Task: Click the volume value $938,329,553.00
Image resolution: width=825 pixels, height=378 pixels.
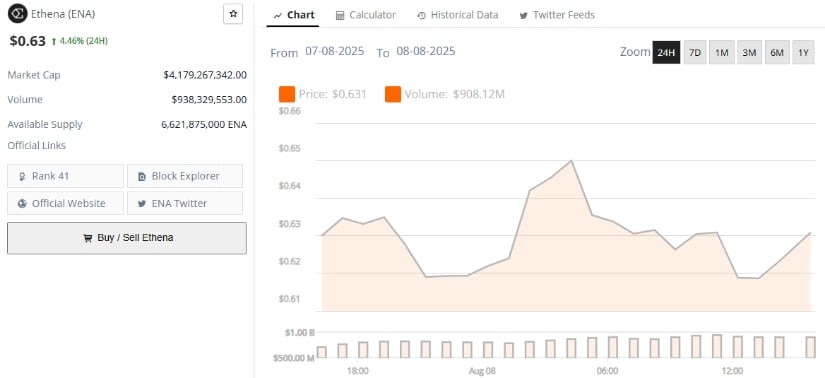Action: pos(209,100)
